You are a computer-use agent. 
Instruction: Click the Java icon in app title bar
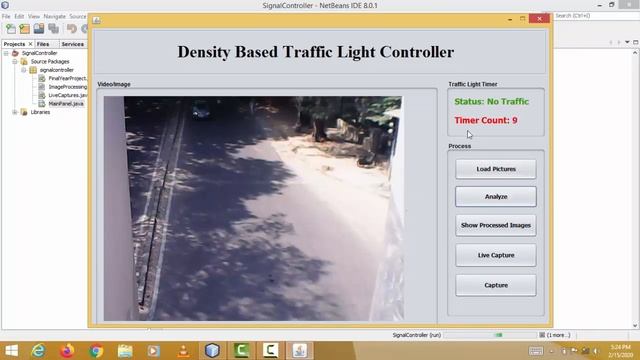coord(96,20)
